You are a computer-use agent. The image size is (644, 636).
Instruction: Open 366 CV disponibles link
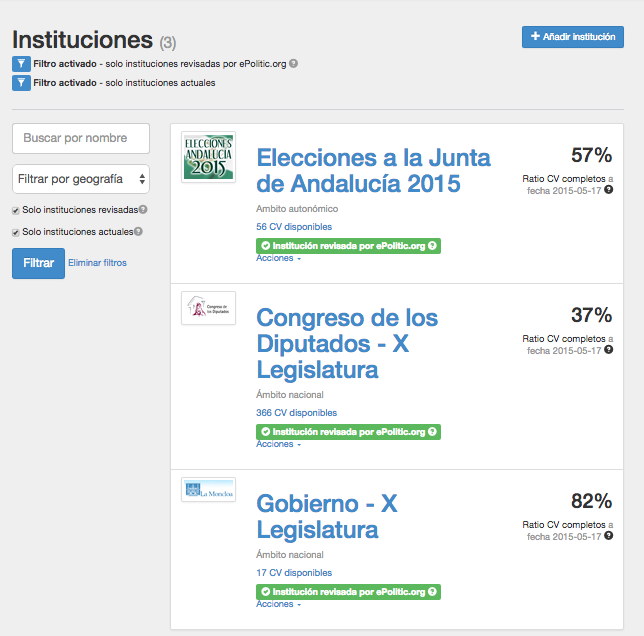[297, 413]
